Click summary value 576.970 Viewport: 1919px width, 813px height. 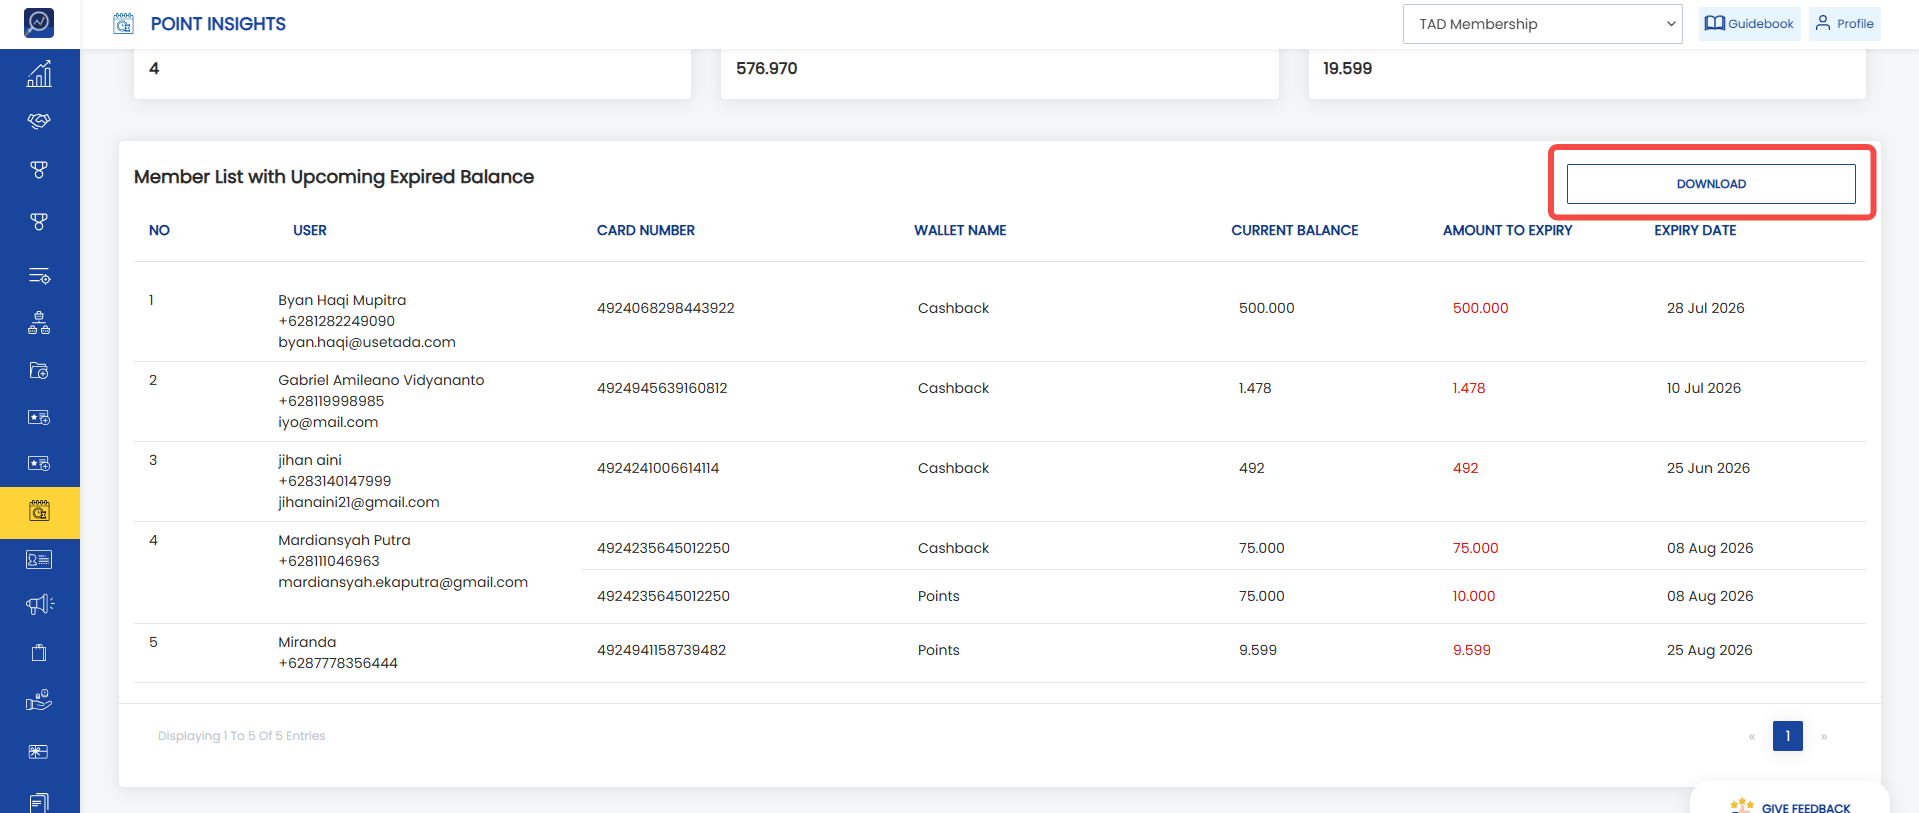pos(767,68)
